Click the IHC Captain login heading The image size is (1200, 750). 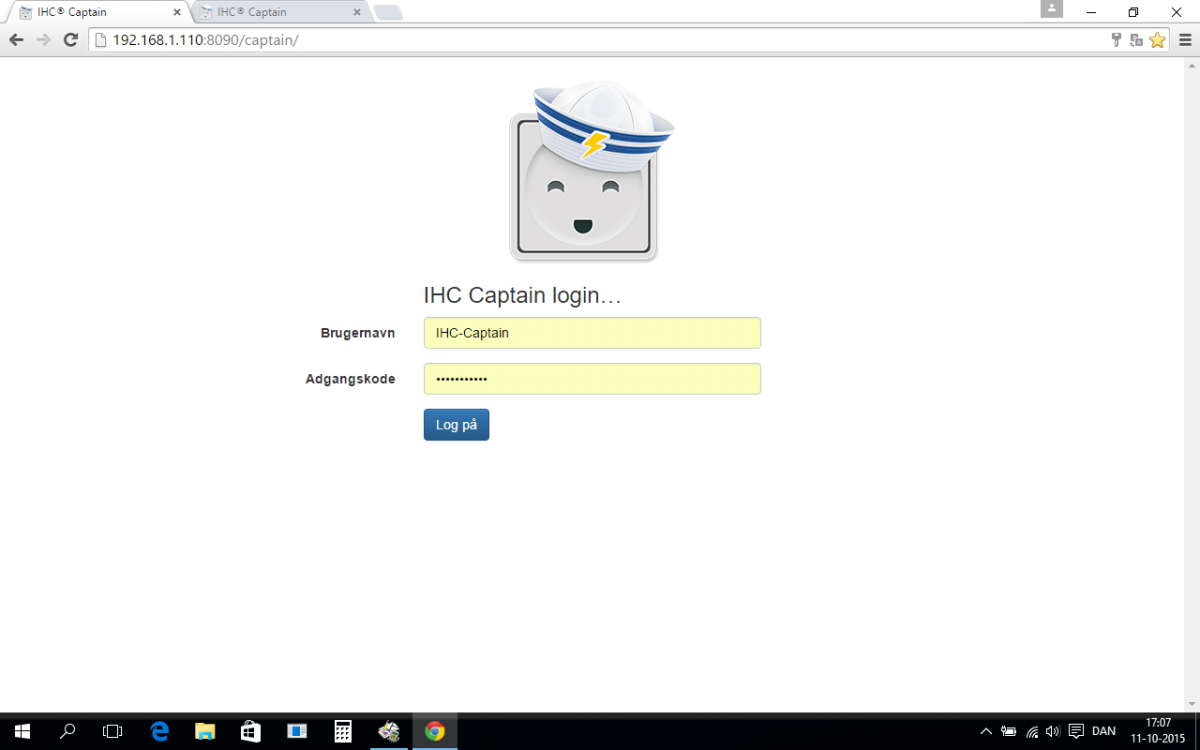(x=523, y=295)
